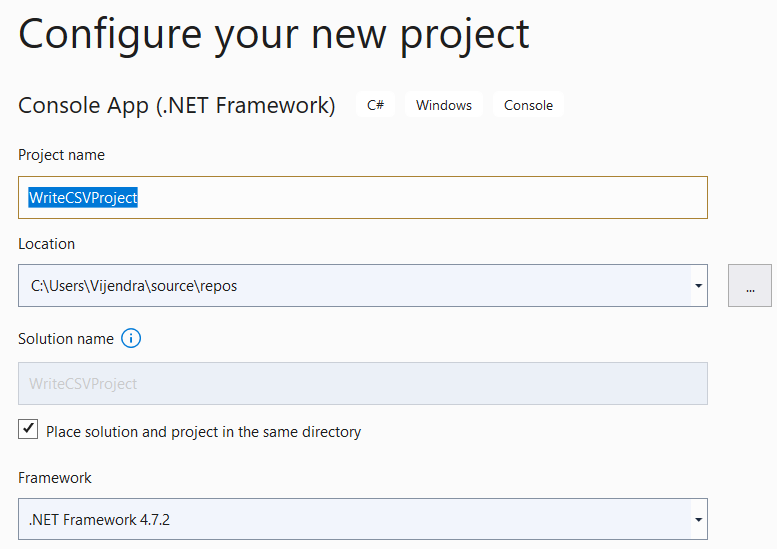Click the Place solution and project label text

point(204,432)
